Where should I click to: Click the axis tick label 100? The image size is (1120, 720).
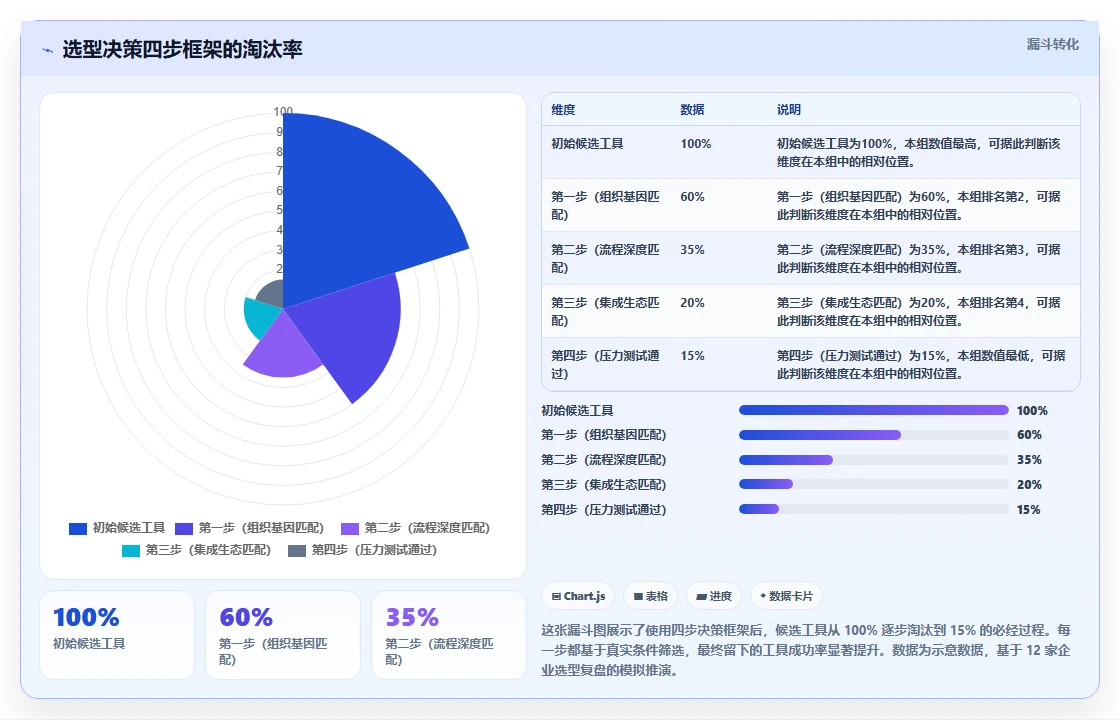click(283, 111)
